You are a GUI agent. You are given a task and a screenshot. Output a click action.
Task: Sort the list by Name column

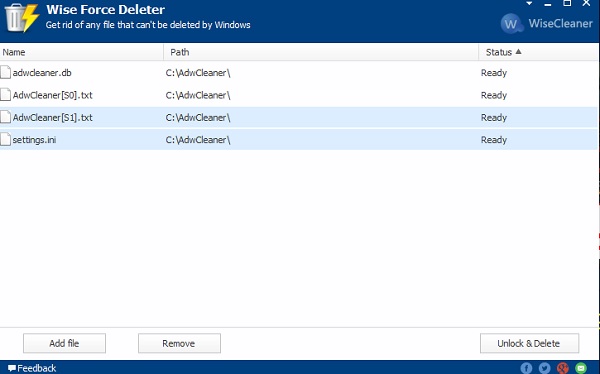point(82,52)
